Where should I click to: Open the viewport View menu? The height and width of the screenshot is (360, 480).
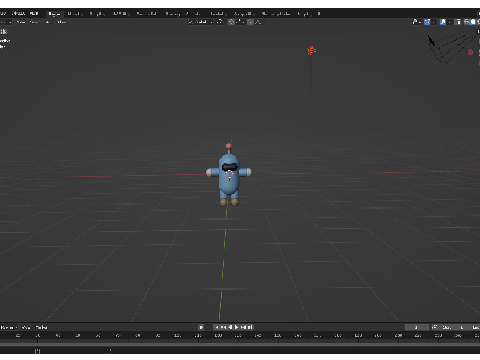(21, 22)
